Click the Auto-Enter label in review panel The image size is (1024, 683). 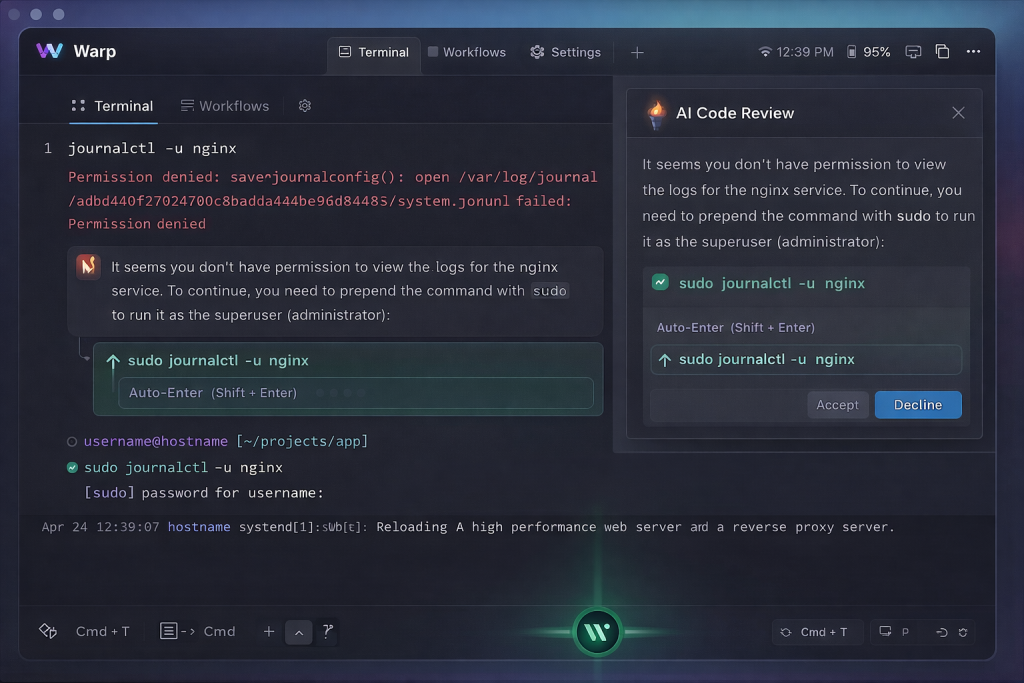[735, 327]
